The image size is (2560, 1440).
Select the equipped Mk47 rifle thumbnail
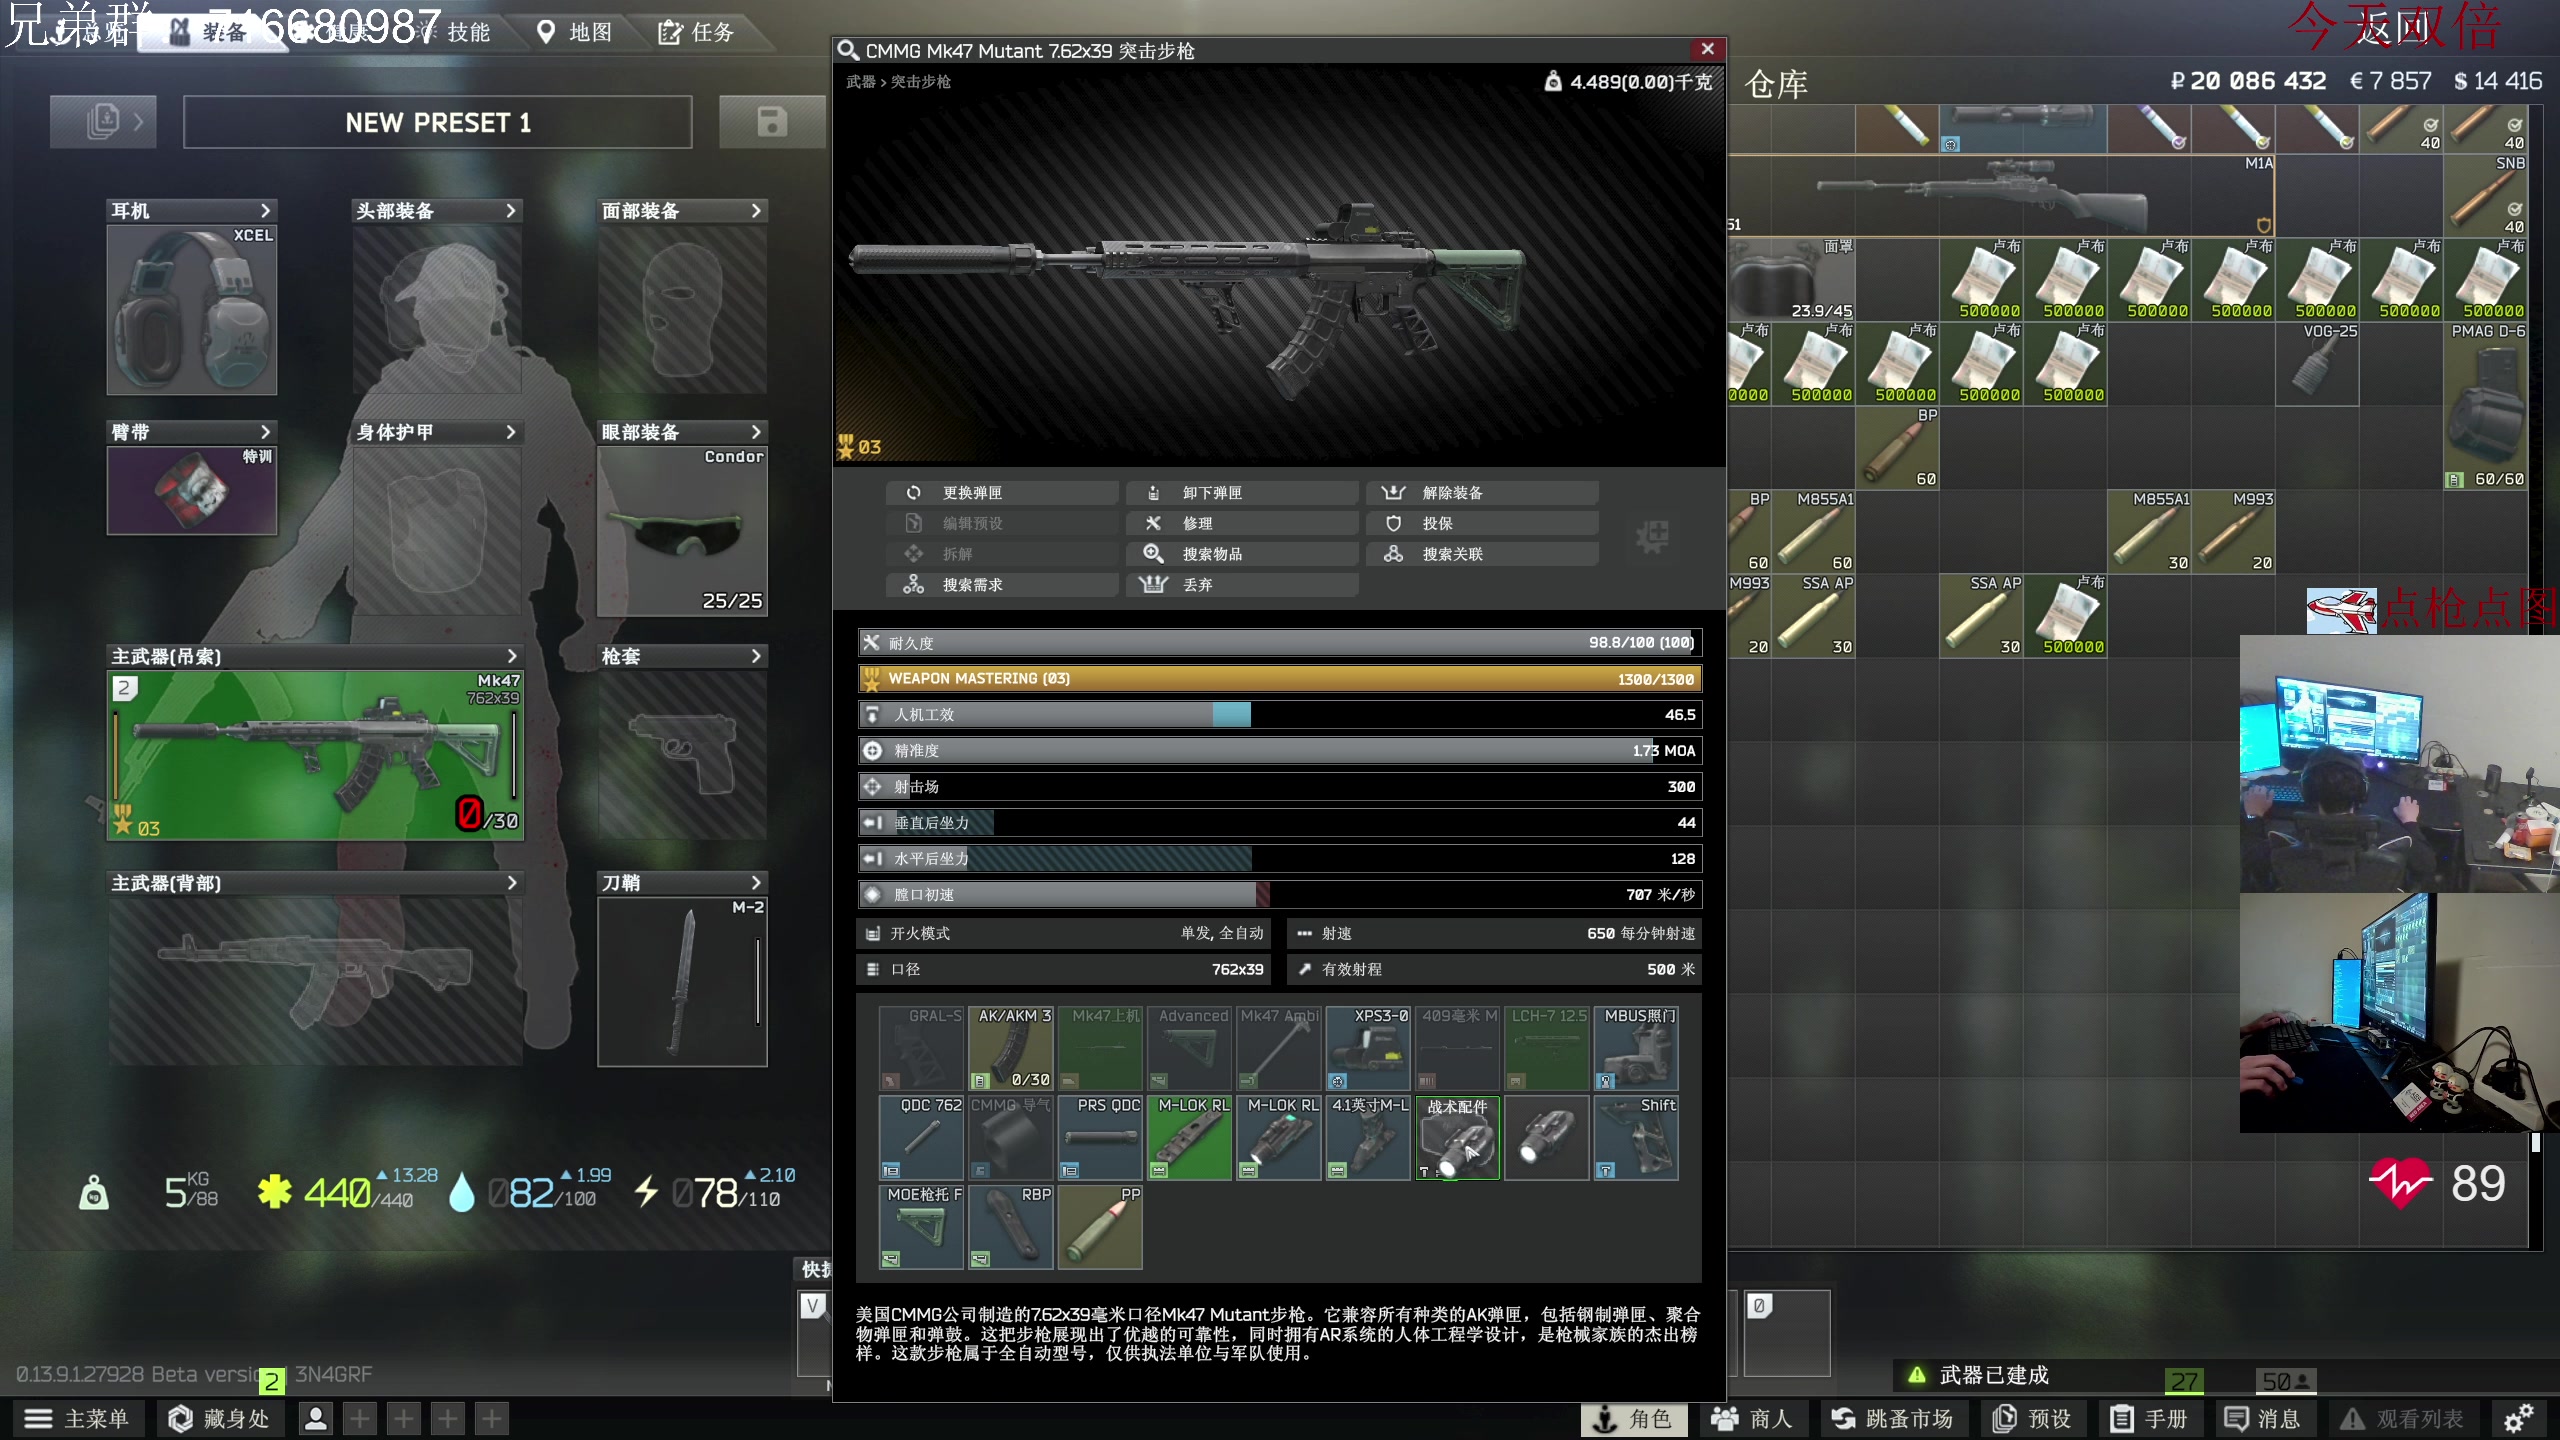(x=316, y=755)
